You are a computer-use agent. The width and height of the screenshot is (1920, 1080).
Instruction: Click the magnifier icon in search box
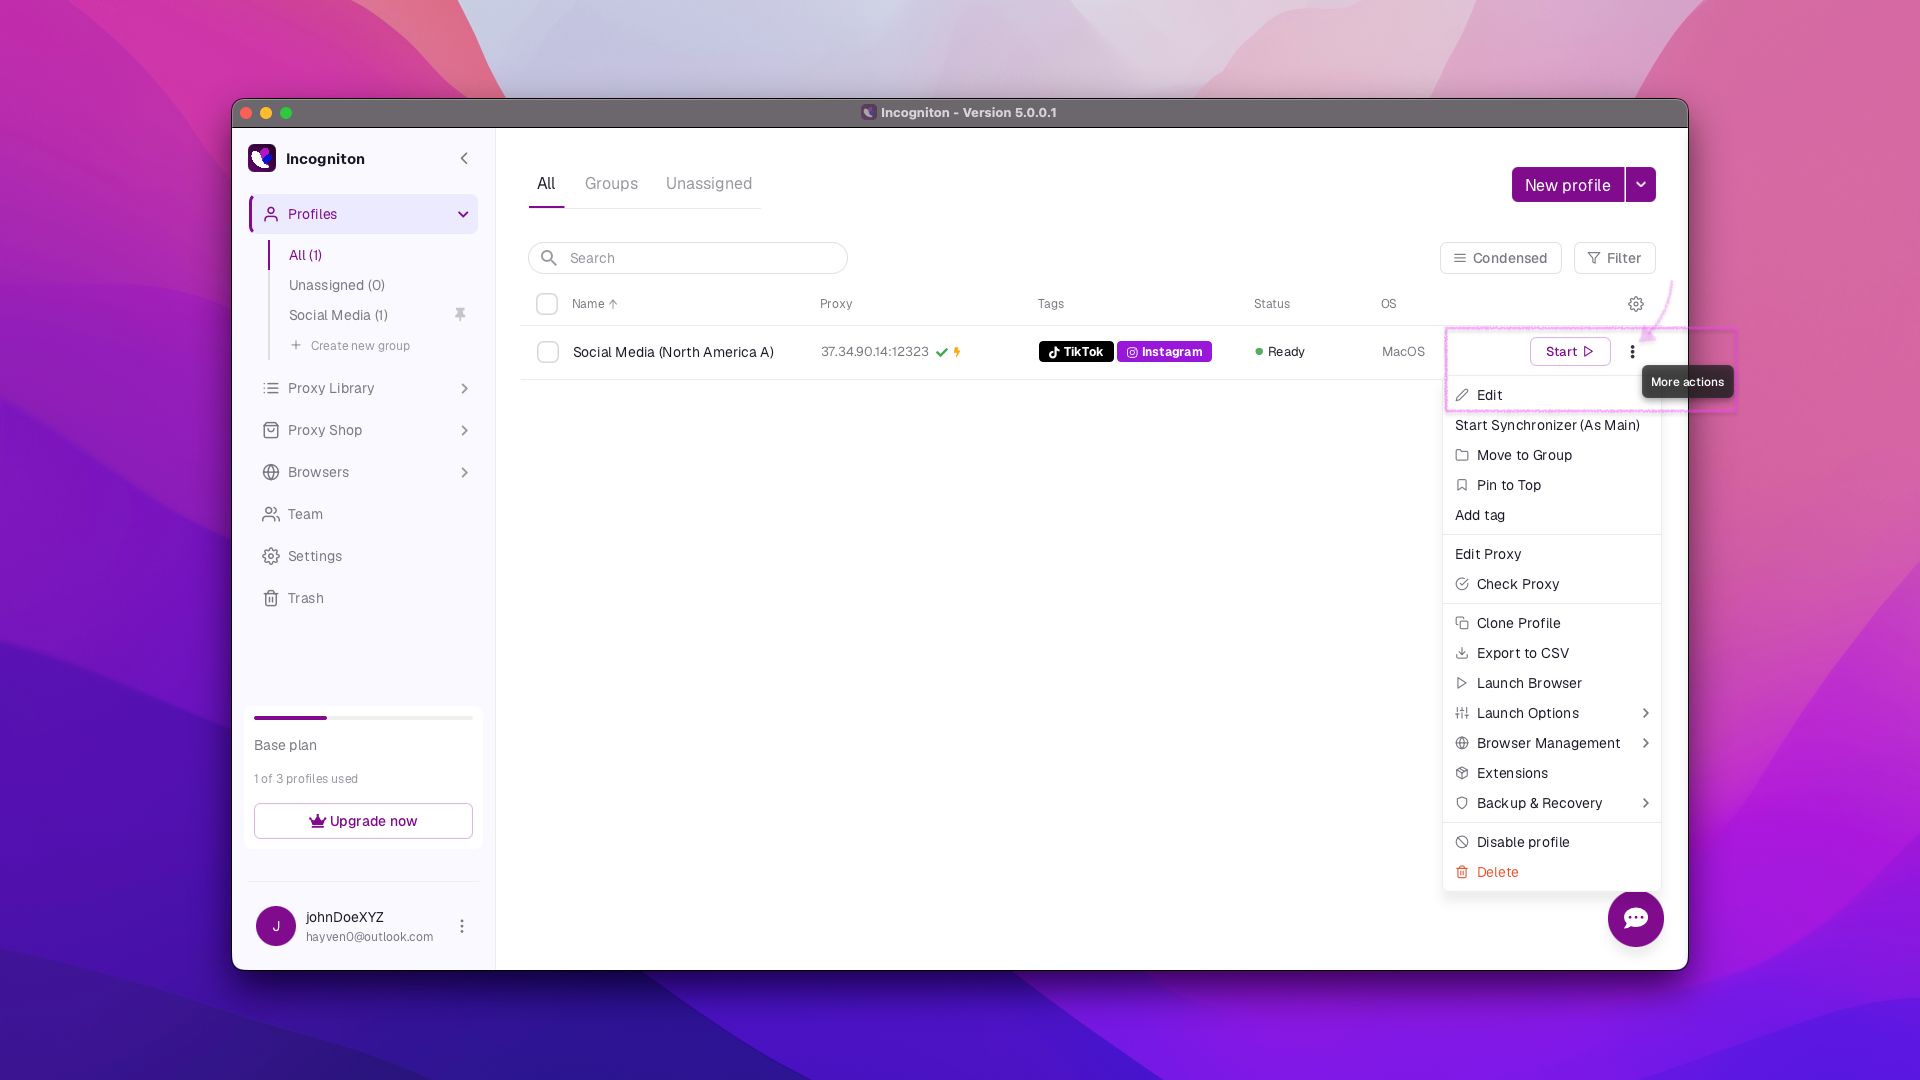click(x=549, y=258)
